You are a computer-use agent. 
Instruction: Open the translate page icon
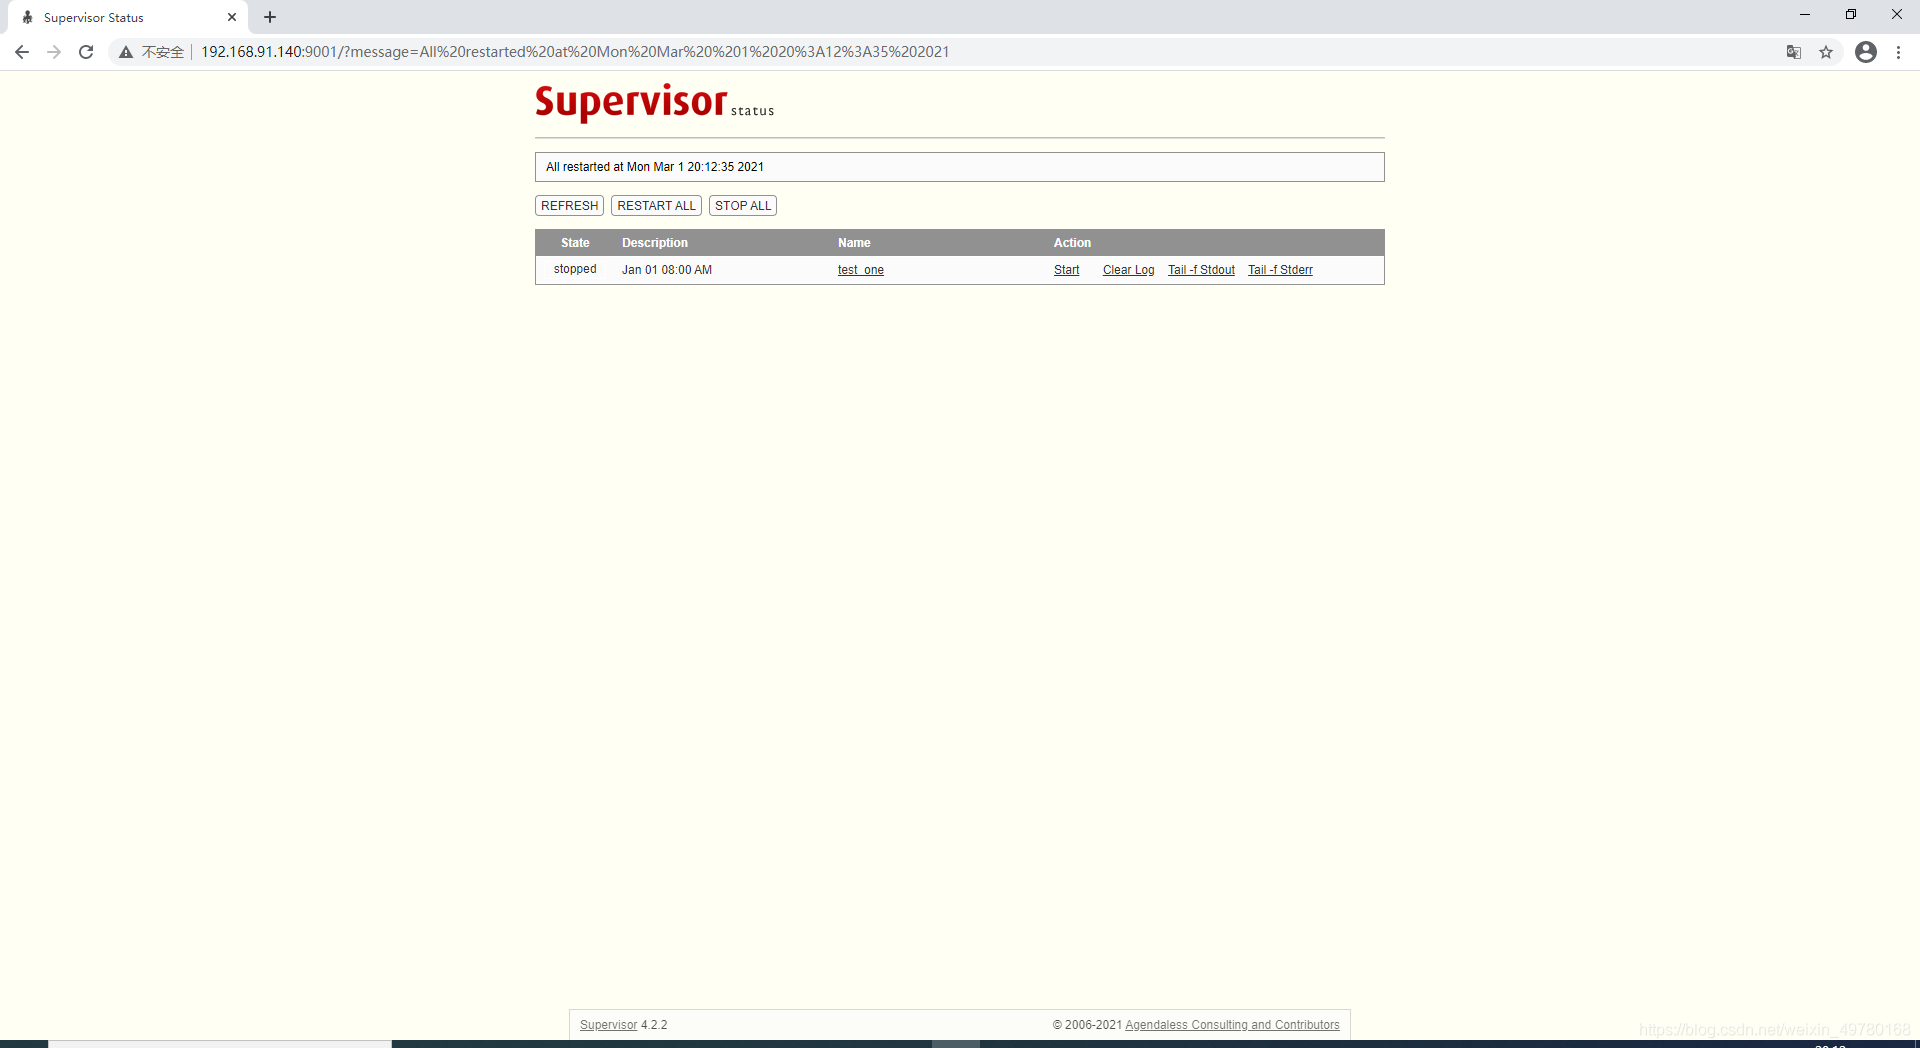(1794, 52)
